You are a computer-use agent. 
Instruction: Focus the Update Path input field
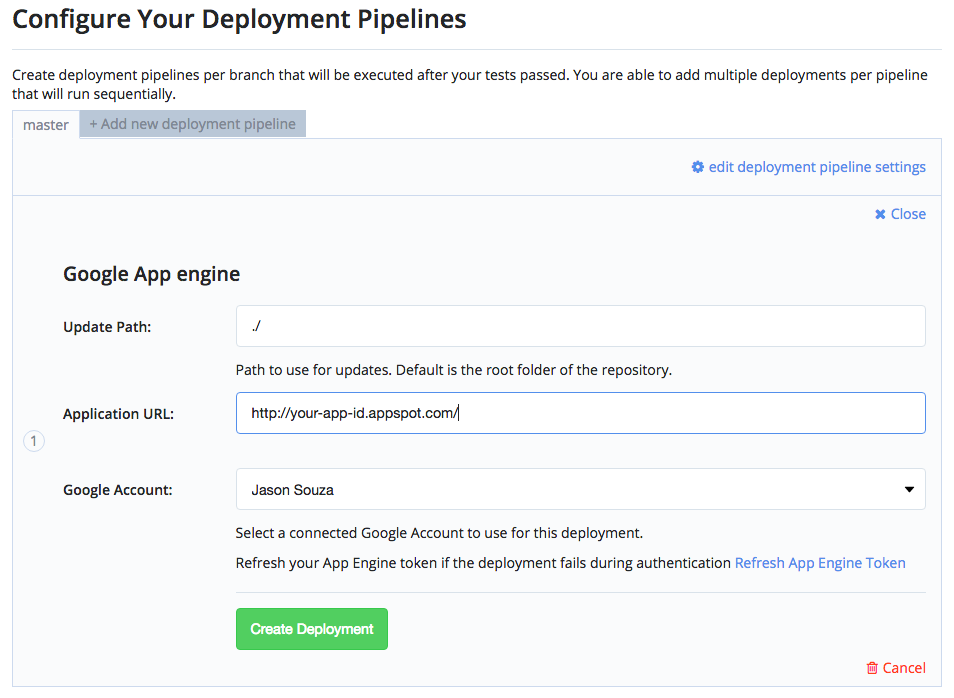pyautogui.click(x=580, y=326)
